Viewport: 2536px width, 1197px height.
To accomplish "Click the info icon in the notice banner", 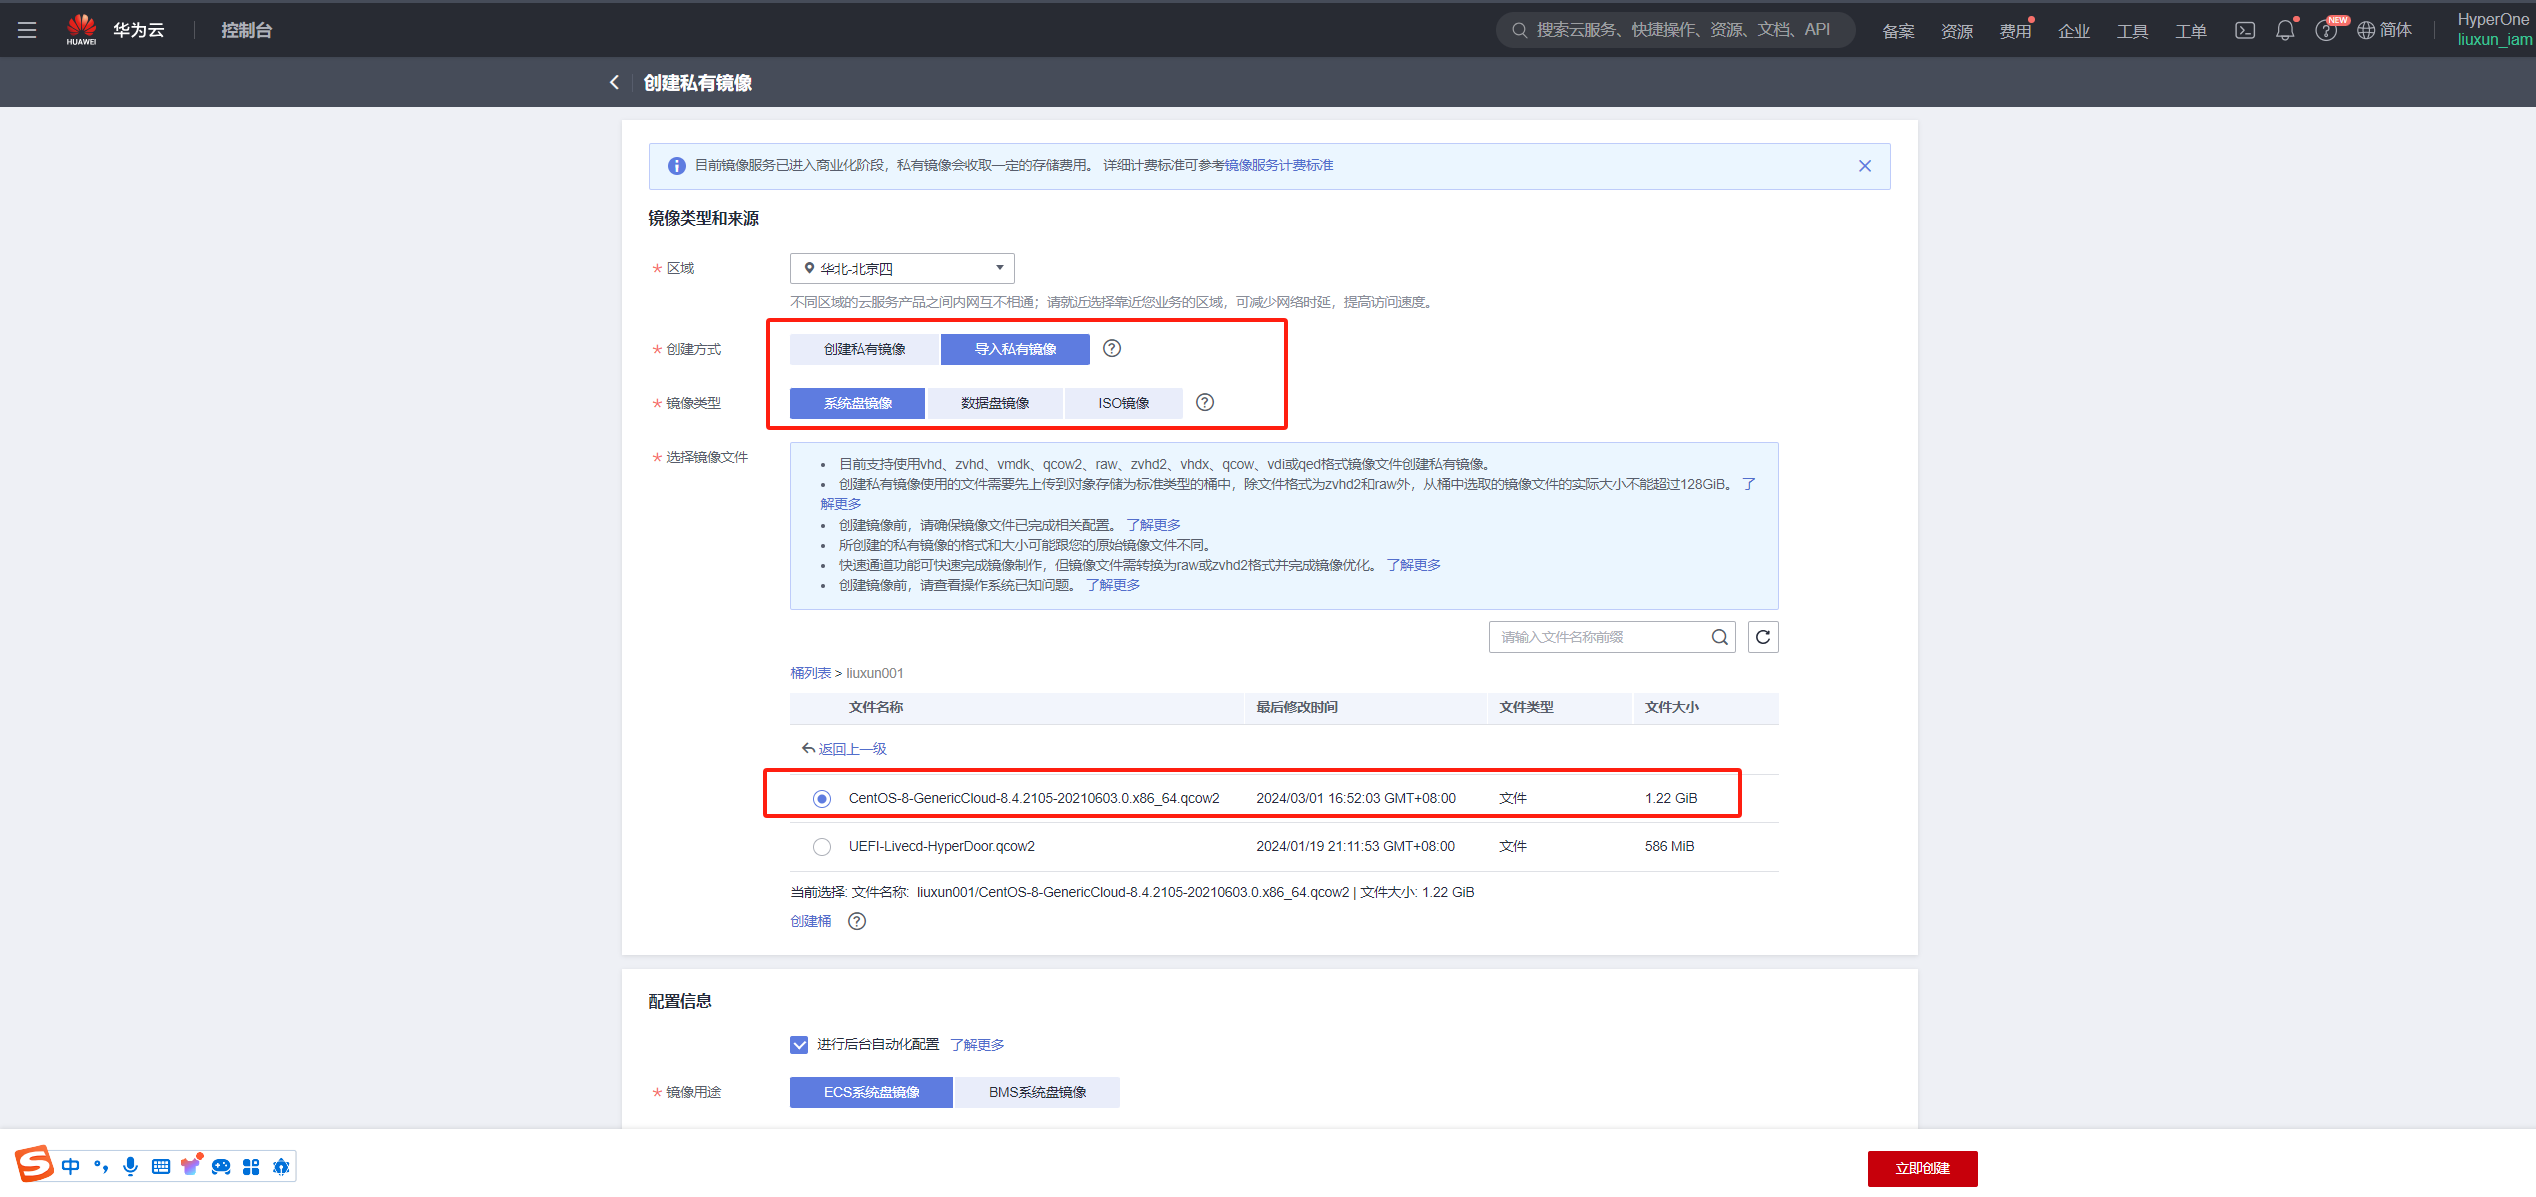I will 677,166.
